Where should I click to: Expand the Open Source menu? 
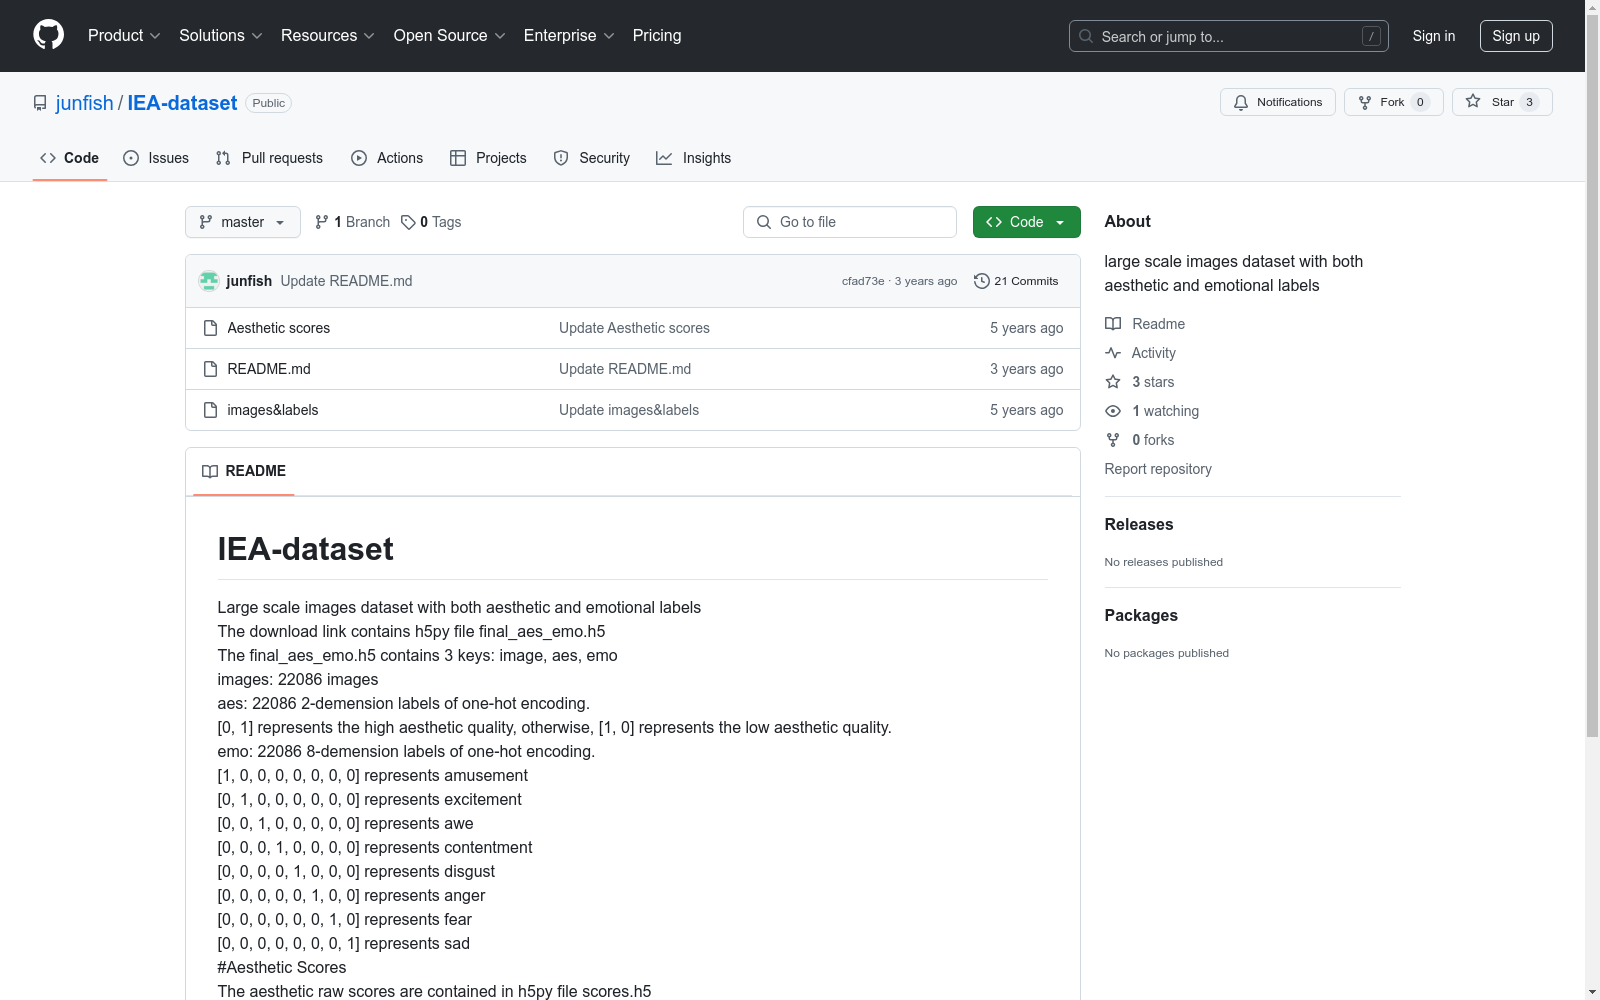[x=450, y=35]
